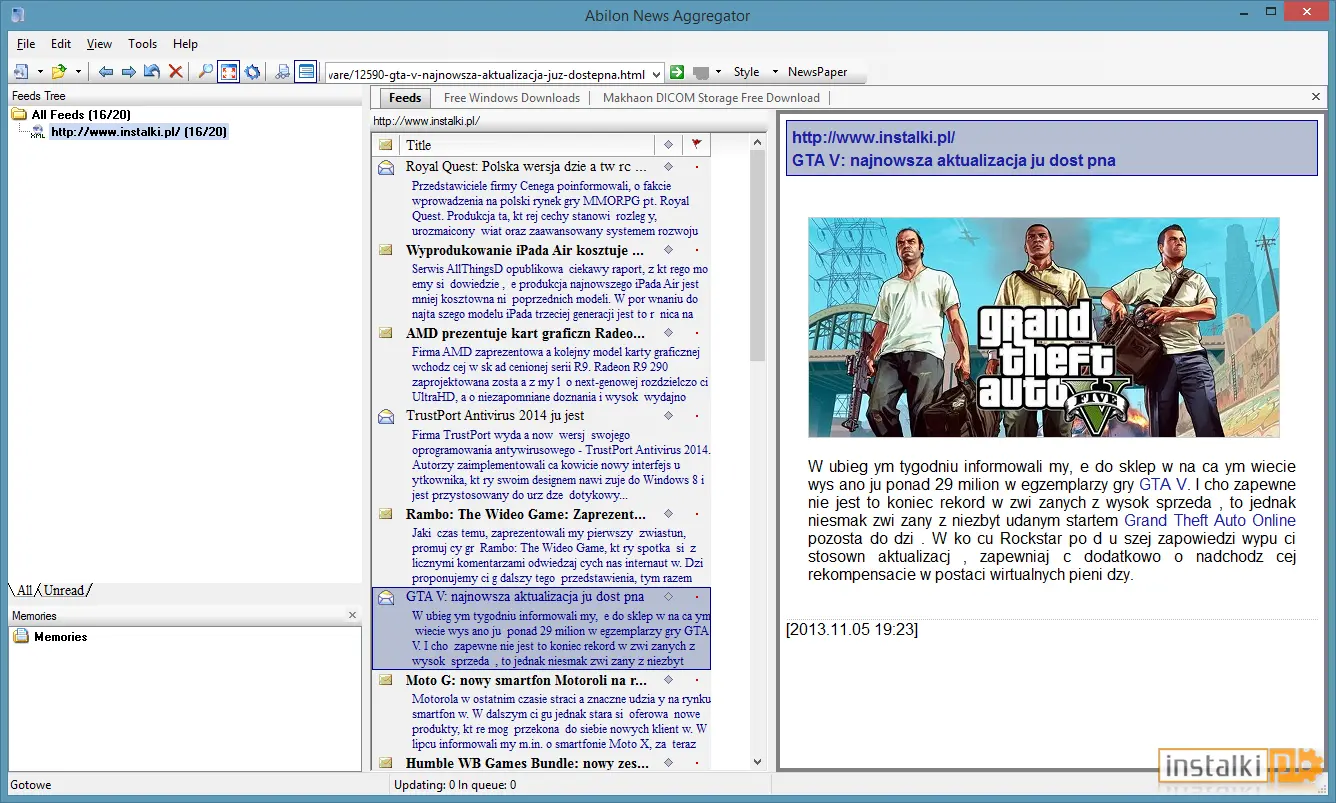Viewport: 1336px width, 803px height.
Task: Click the URL address field
Action: coord(487,73)
